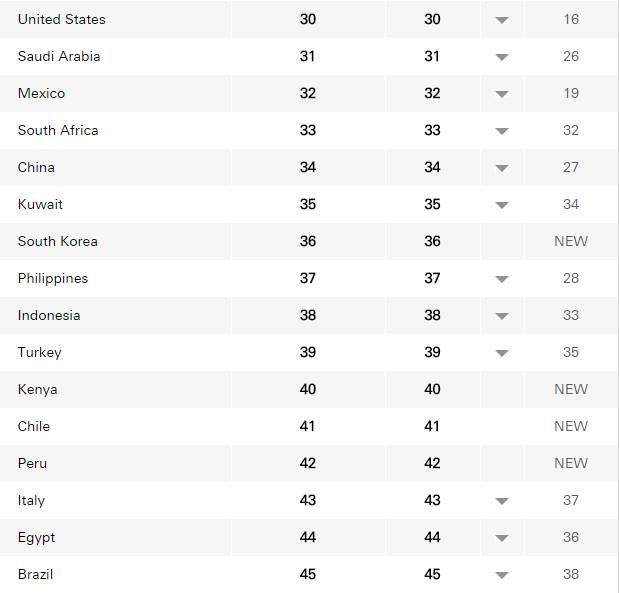Click the NEW label for South Korea
The height and width of the screenshot is (593, 619).
tap(571, 241)
